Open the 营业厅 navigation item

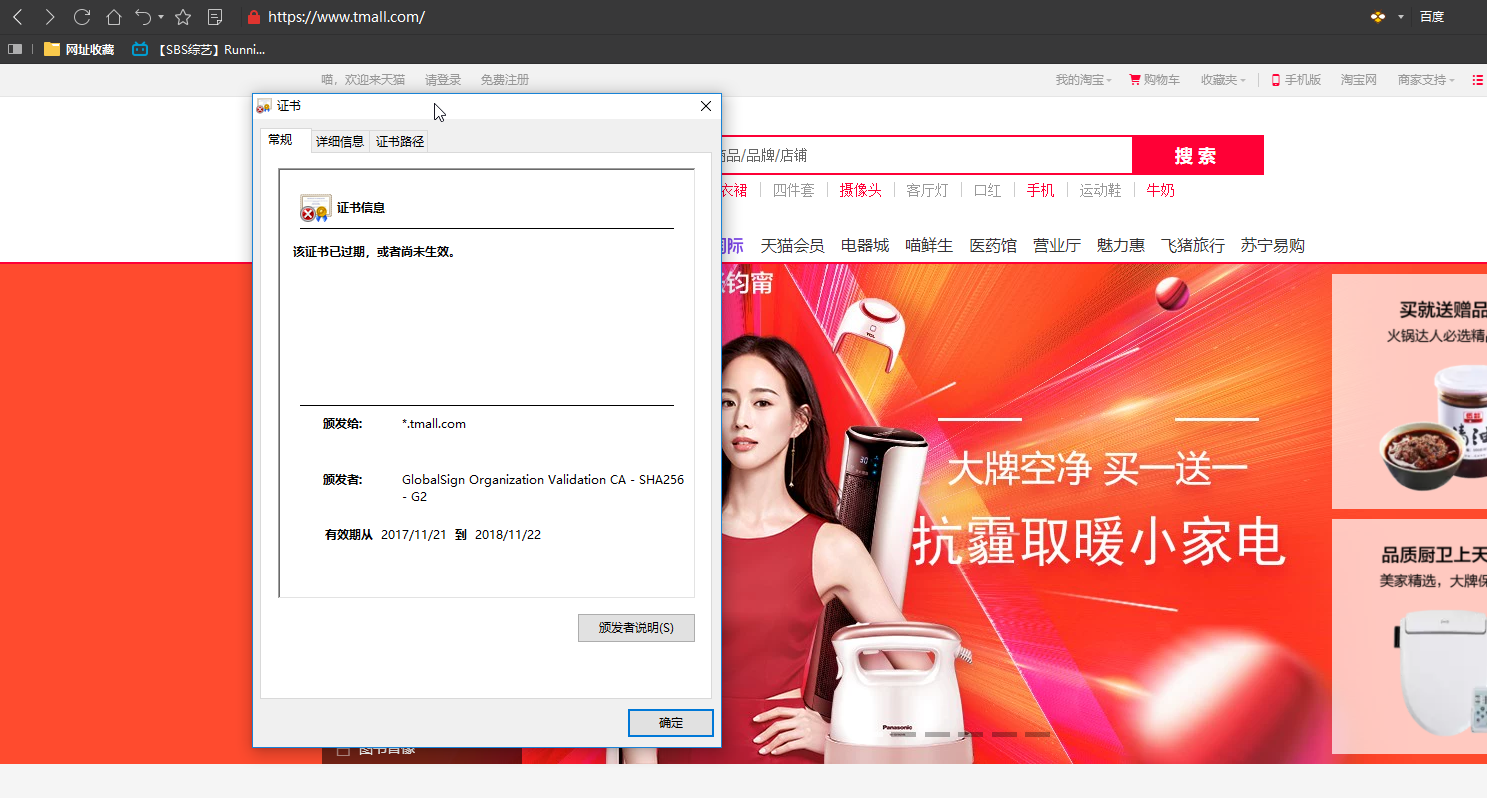(1057, 245)
